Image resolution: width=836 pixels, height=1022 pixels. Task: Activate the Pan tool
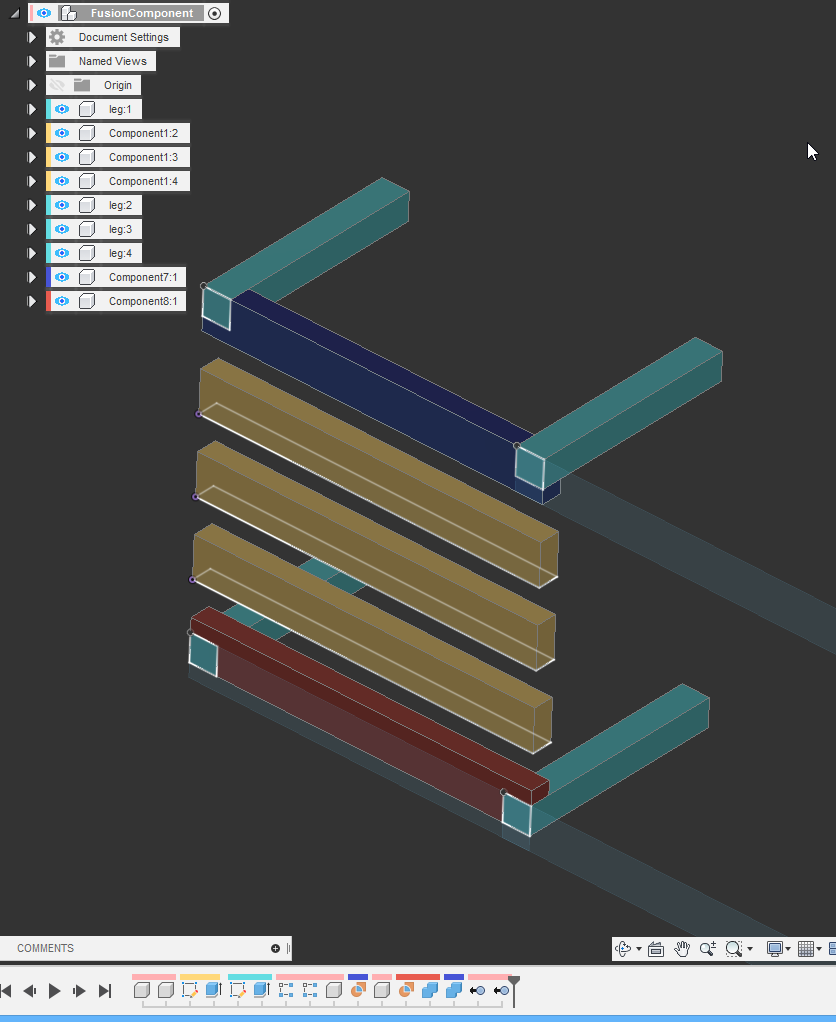pyautogui.click(x=684, y=948)
